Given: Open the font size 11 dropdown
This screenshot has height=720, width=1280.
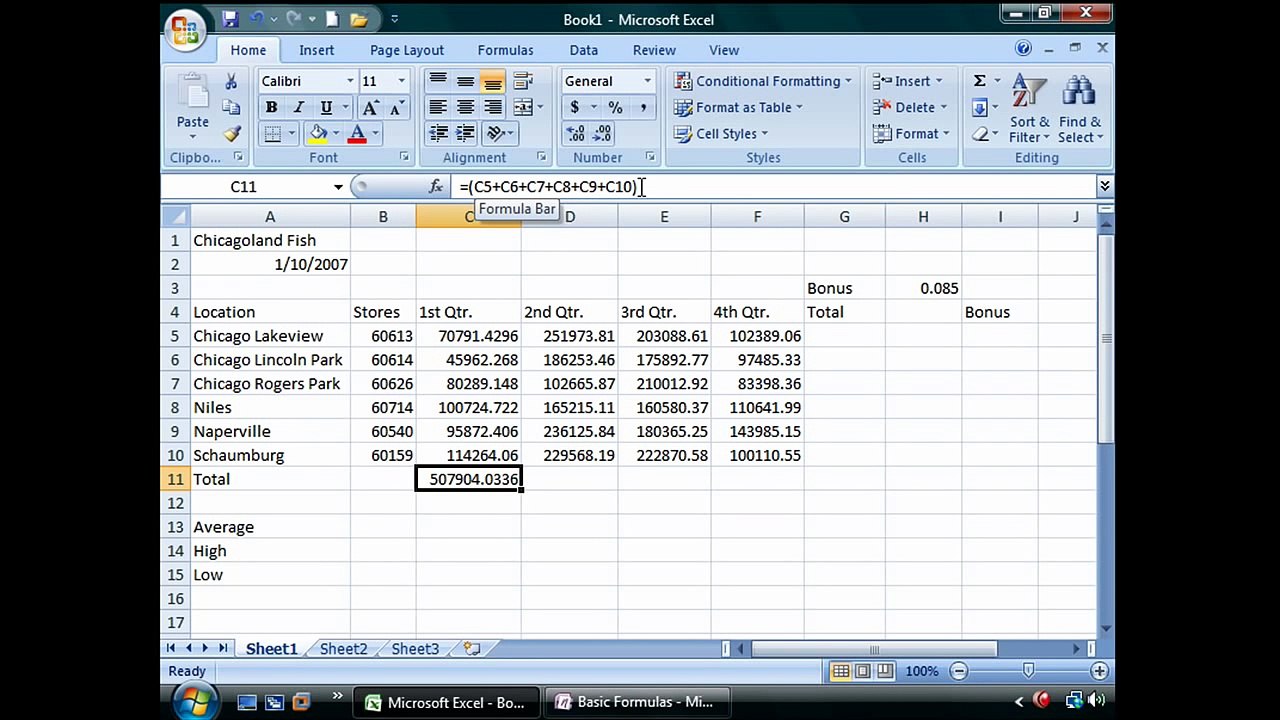Looking at the screenshot, I should coord(401,81).
